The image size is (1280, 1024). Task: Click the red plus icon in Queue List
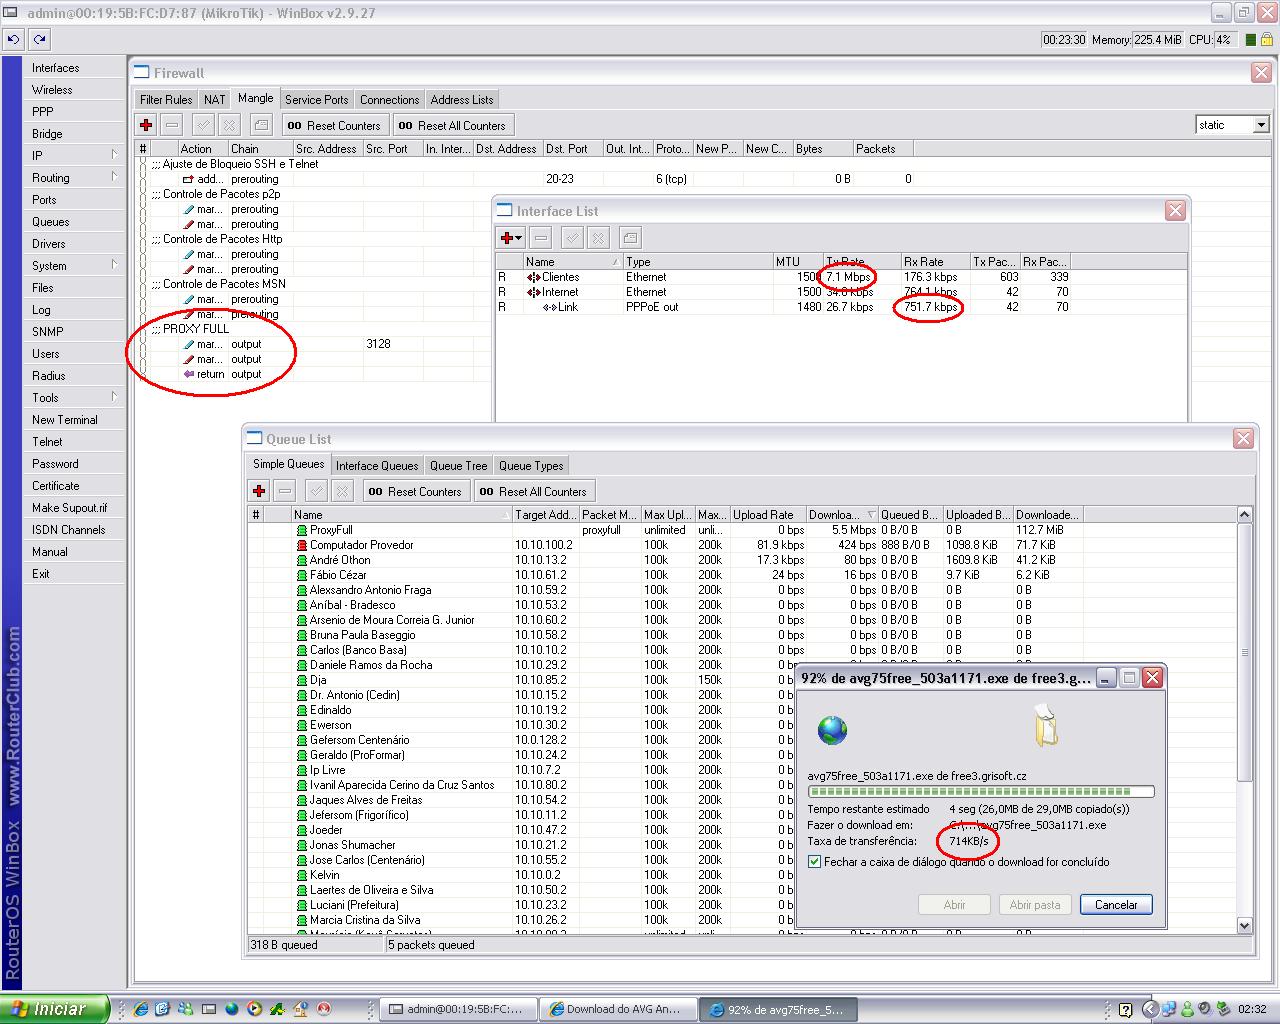point(259,491)
